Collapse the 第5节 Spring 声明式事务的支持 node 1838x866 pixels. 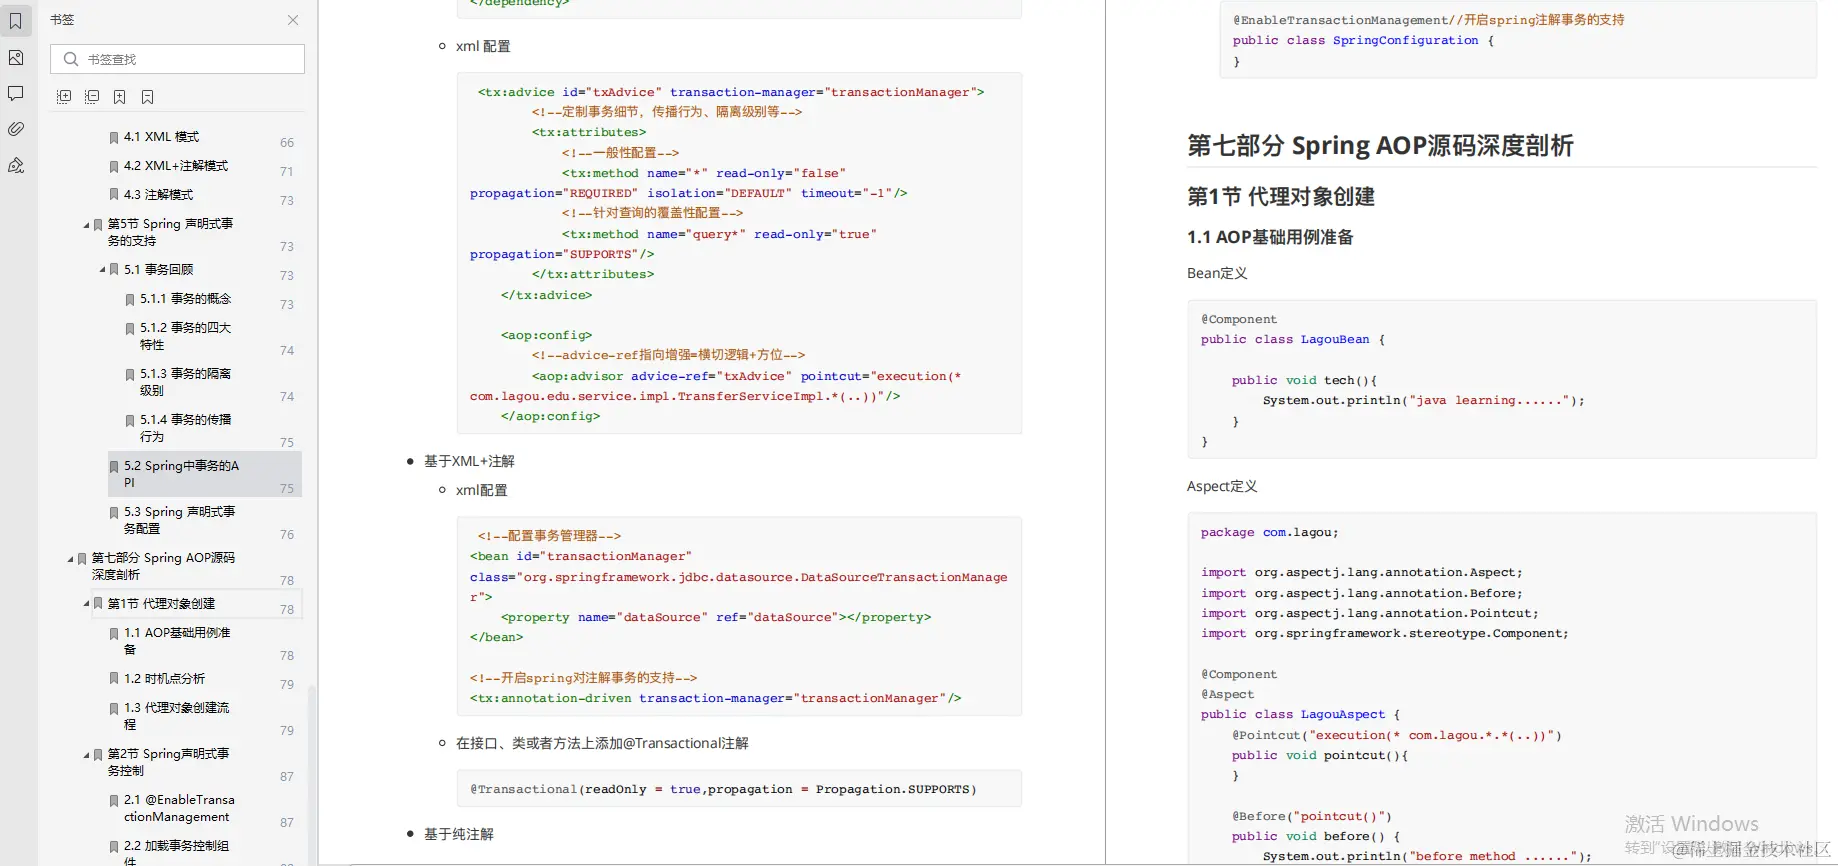[x=86, y=225]
